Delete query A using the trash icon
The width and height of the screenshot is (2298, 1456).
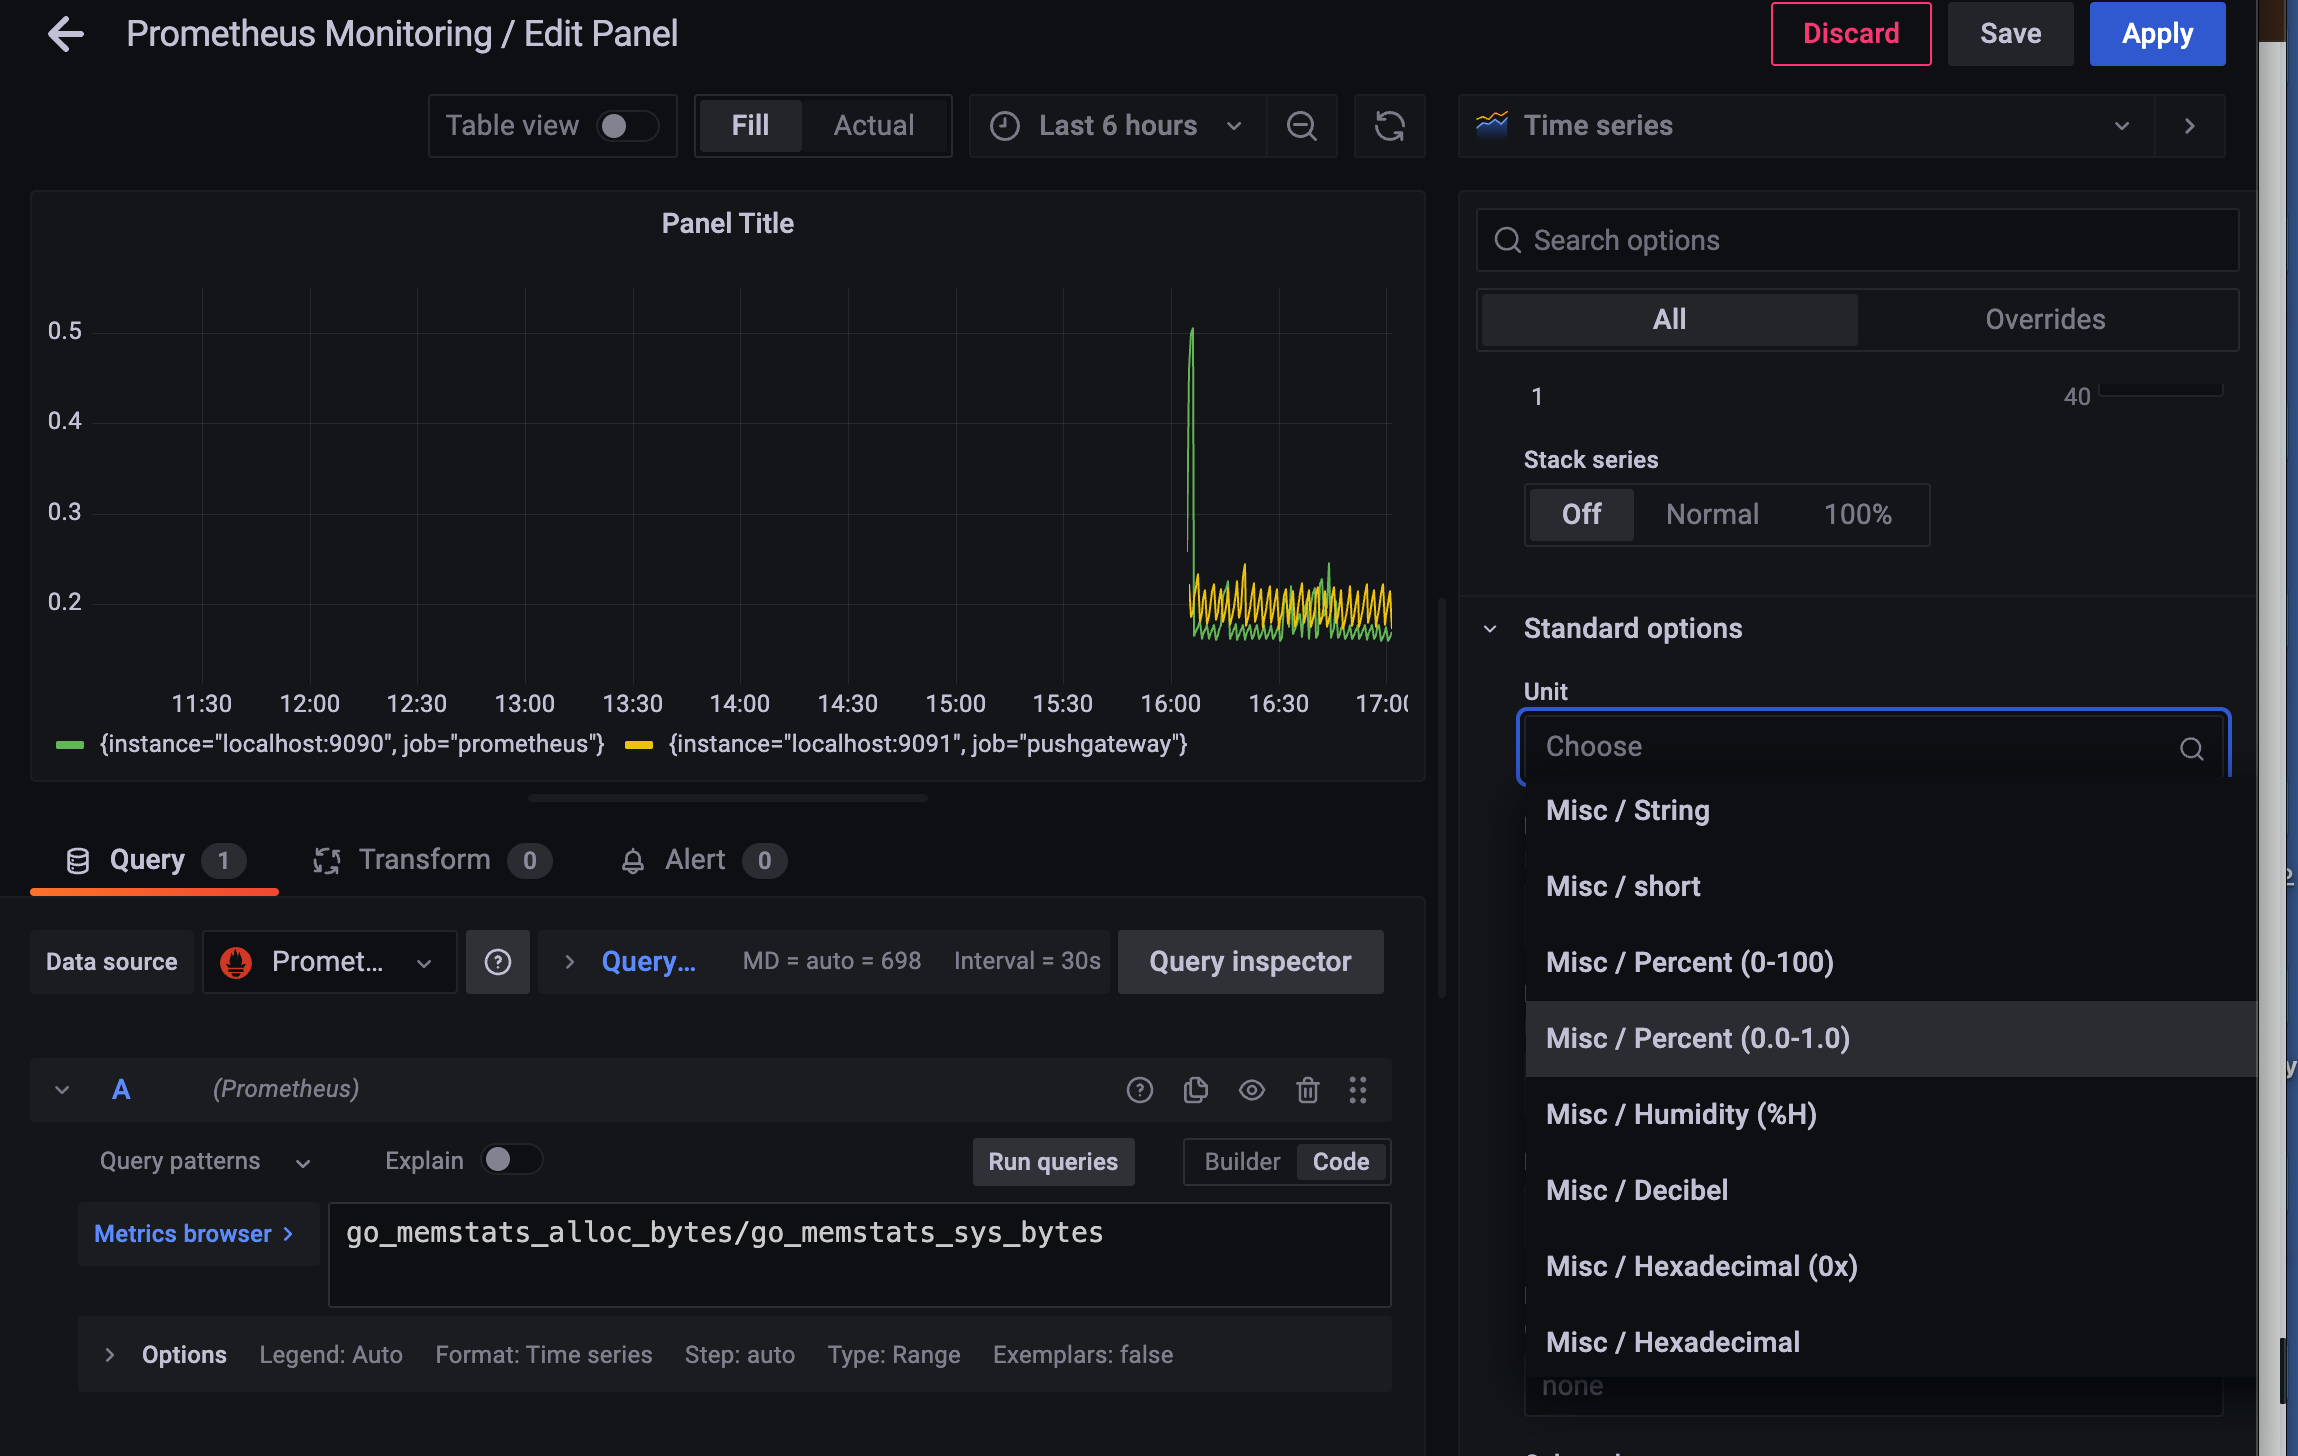click(1307, 1090)
